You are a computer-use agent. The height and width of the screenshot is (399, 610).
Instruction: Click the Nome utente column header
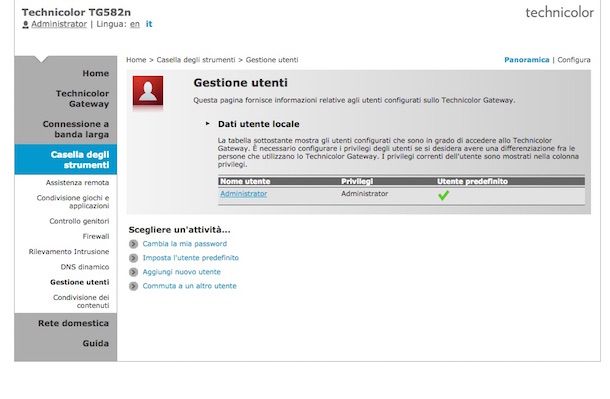pos(245,181)
